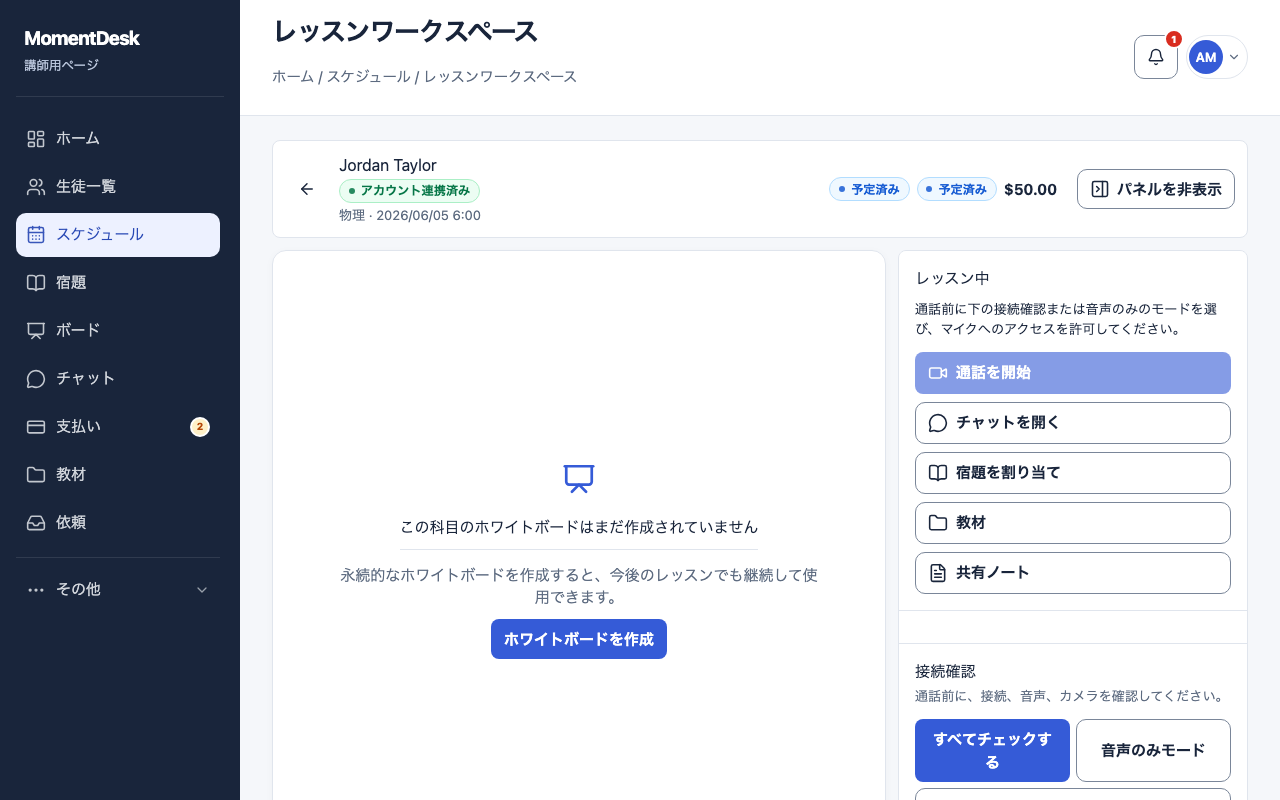Click the その他 three-dots icon
This screenshot has width=1280, height=800.
click(36, 590)
